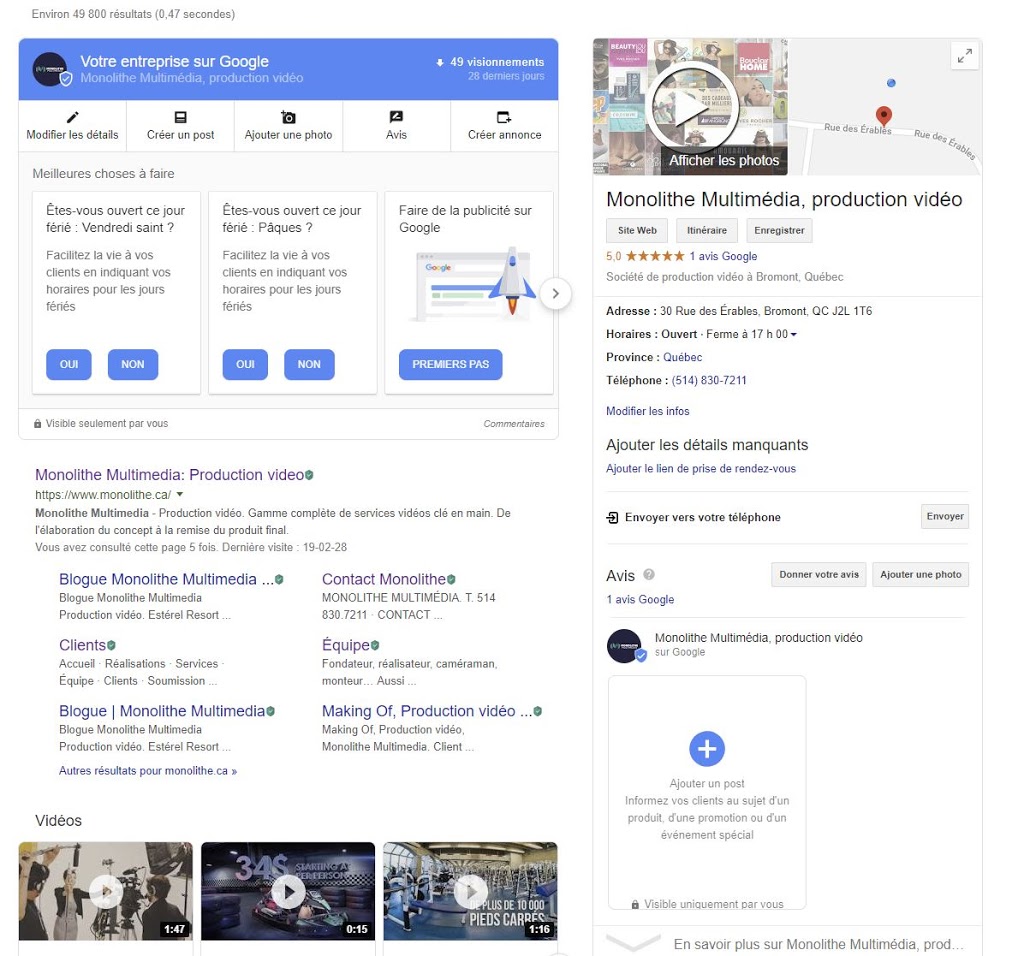Click the help question mark next to Avis
The height and width of the screenshot is (956, 1024).
[648, 575]
